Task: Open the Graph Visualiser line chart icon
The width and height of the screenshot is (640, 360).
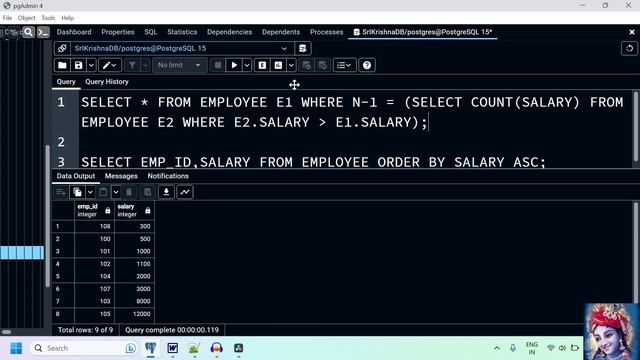Action: click(185, 192)
